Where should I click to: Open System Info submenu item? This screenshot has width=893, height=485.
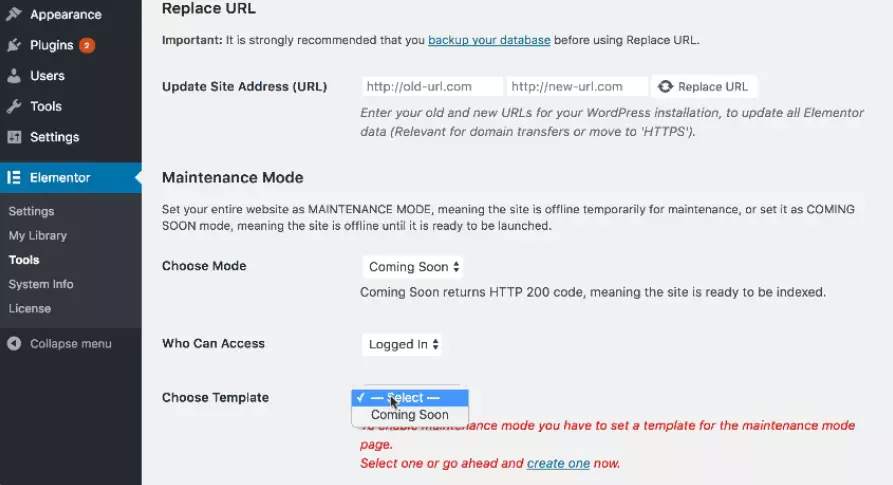pos(41,284)
